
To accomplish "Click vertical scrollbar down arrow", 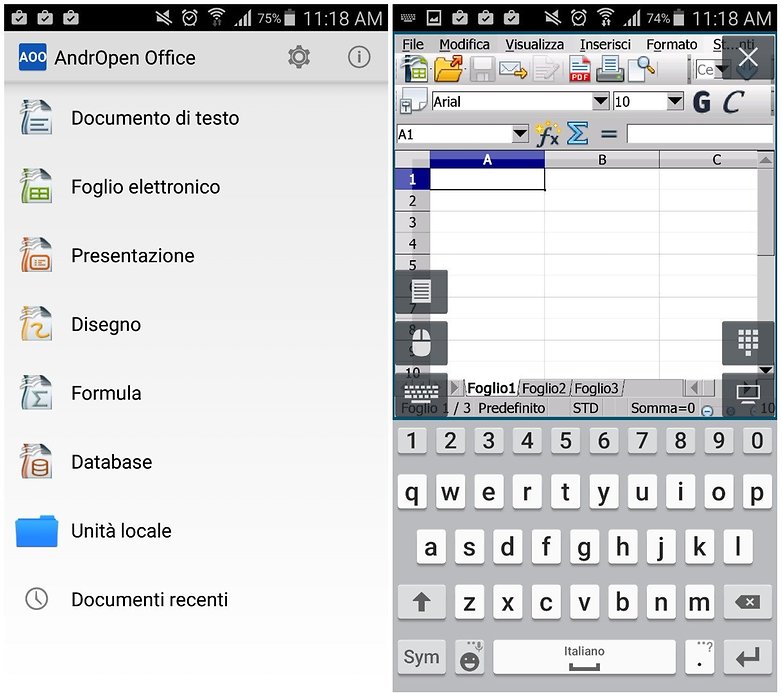I will [766, 369].
